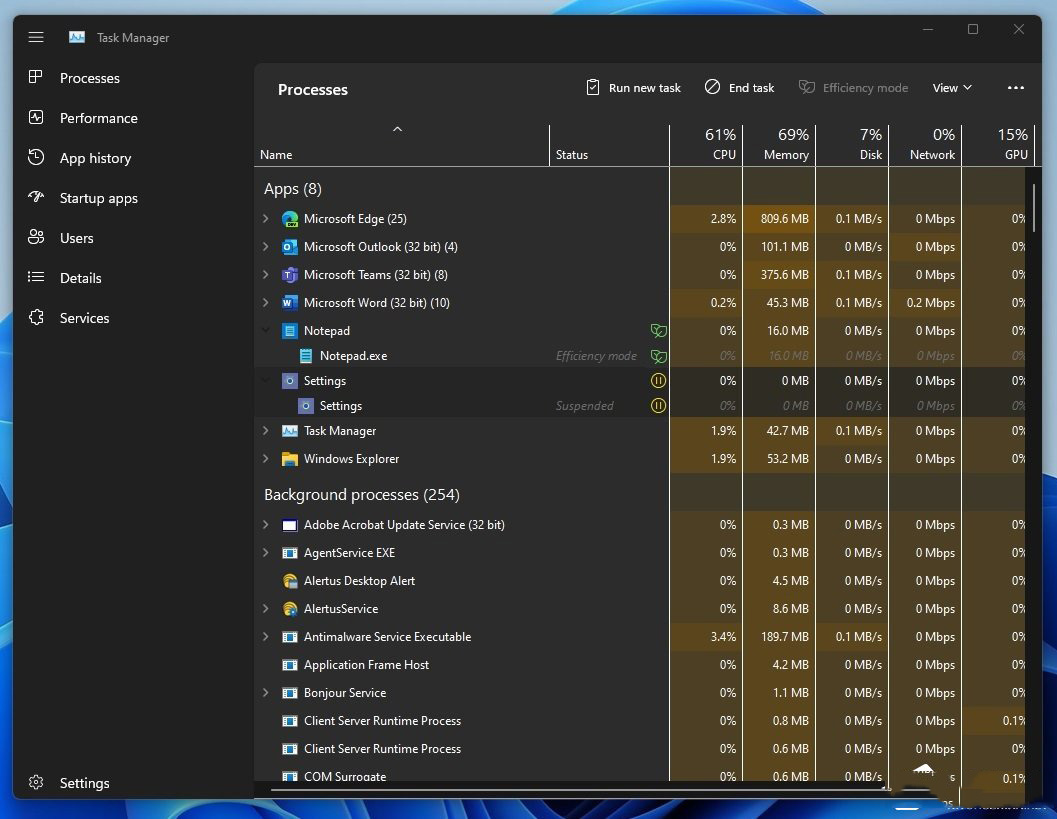Viewport: 1057px width, 819px height.
Task: Expand the Windows Explorer process group
Action: pos(266,458)
